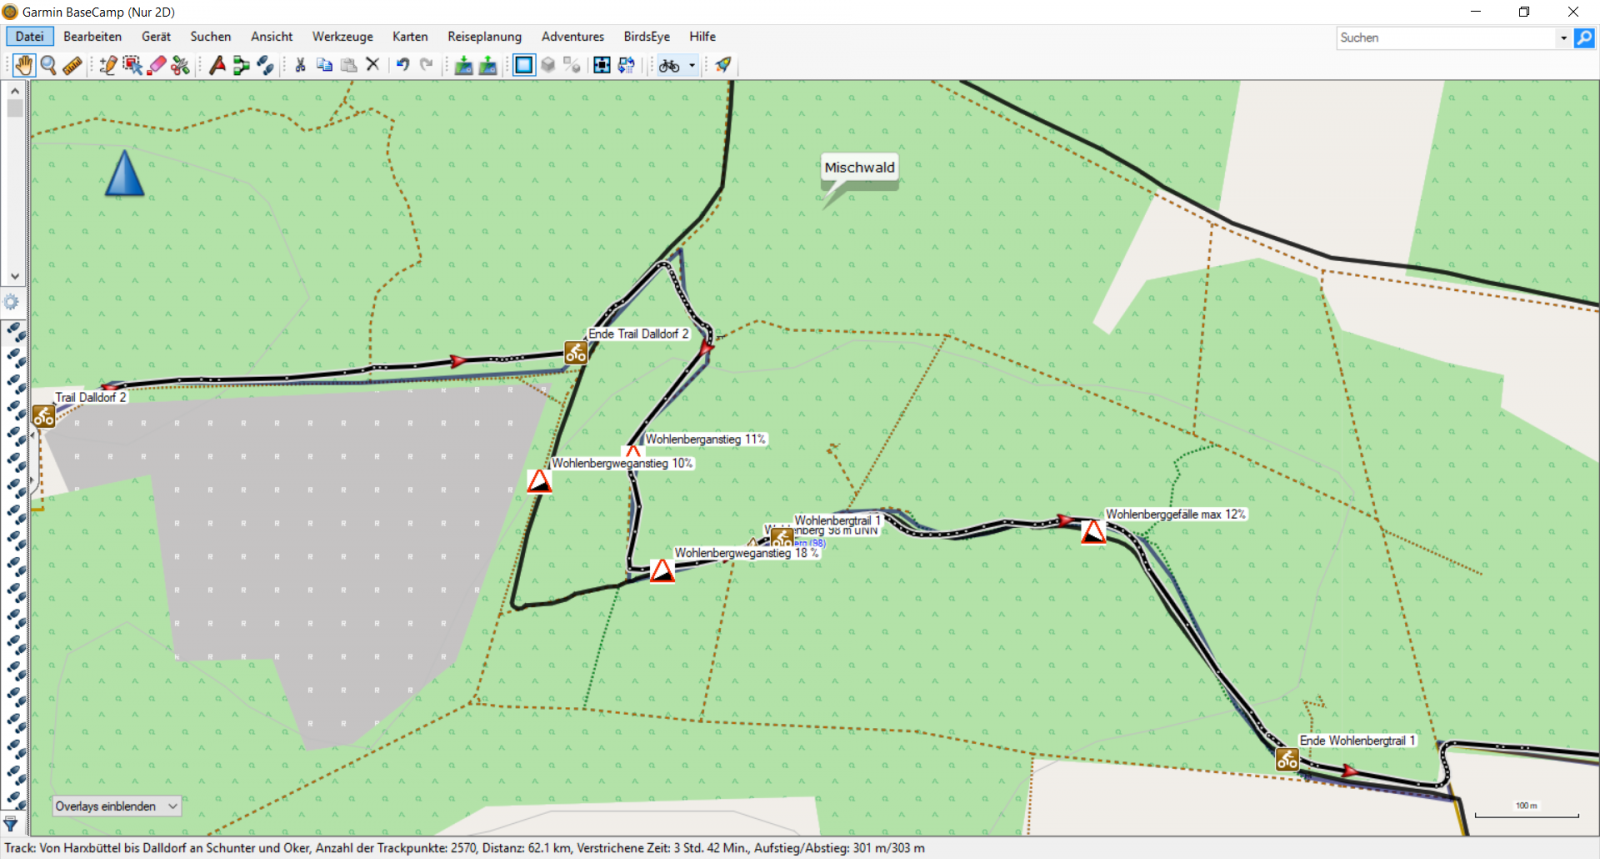Screen dimensions: 1600x859
Task: Paste from clipboard
Action: [348, 65]
